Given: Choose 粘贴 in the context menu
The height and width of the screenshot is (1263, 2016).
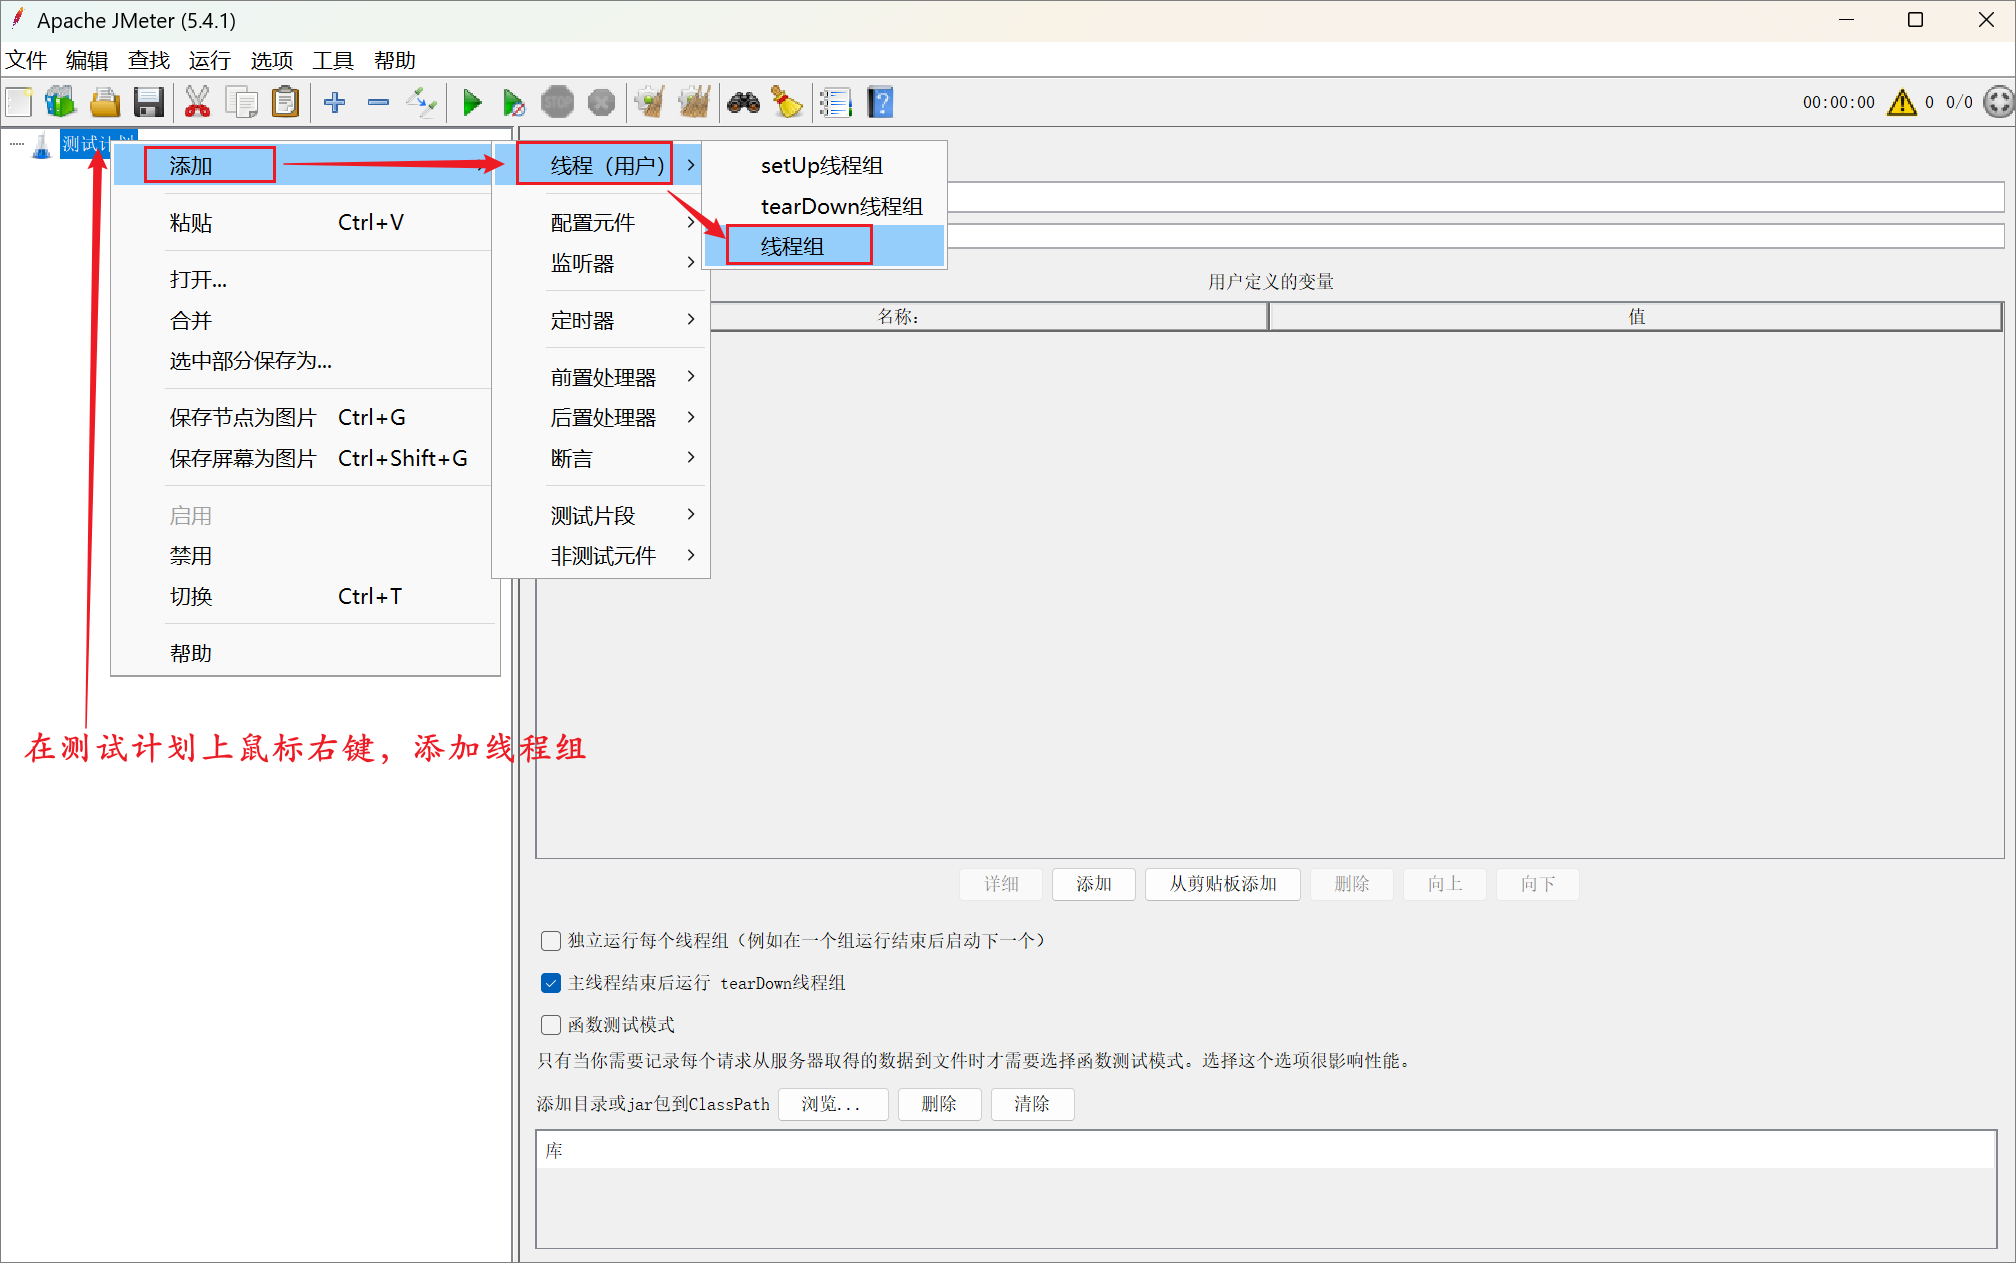Looking at the screenshot, I should pyautogui.click(x=304, y=222).
